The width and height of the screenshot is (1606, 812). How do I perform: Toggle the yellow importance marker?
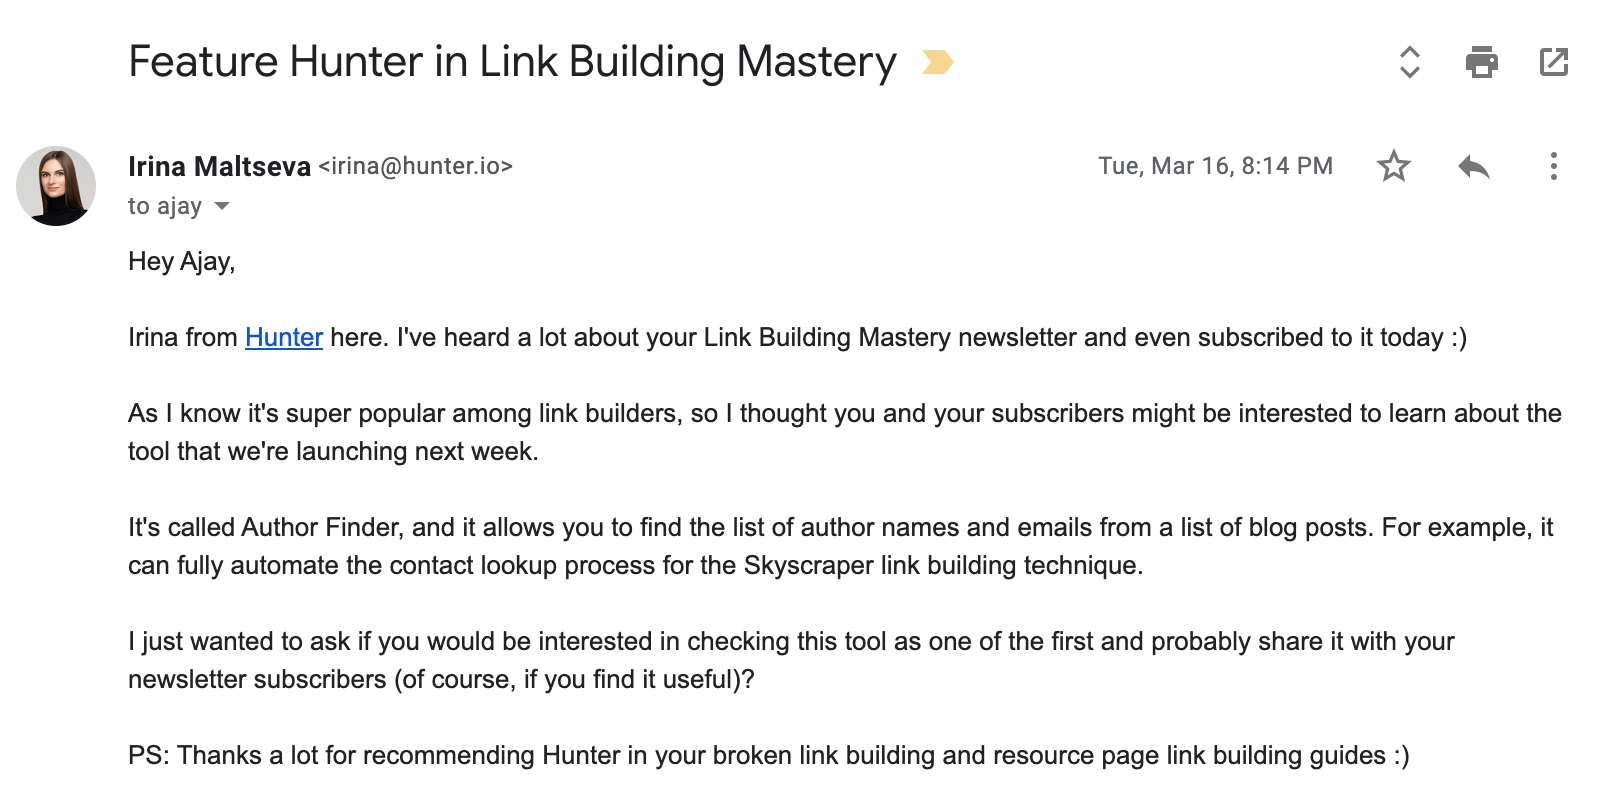pos(937,62)
